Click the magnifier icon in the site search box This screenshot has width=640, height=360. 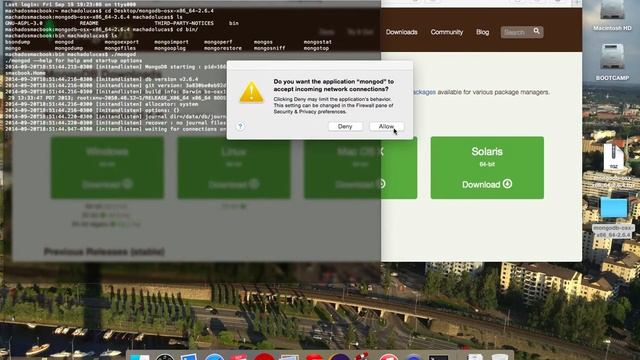[x=536, y=31]
